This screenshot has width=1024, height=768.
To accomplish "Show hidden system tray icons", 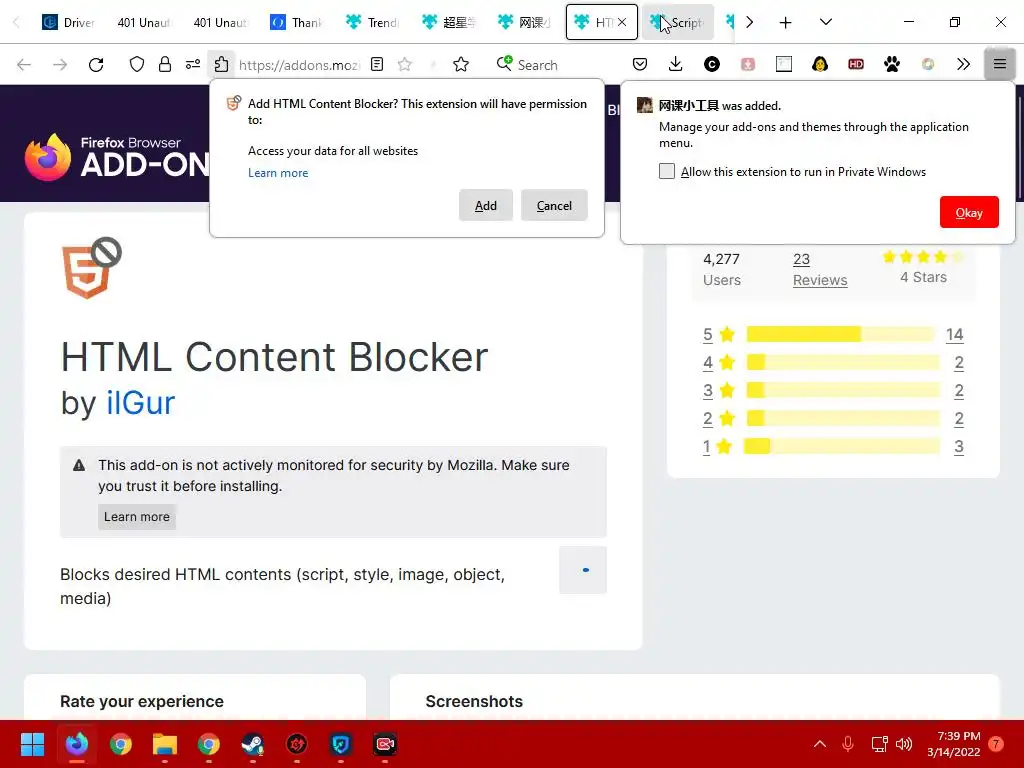I will [820, 744].
